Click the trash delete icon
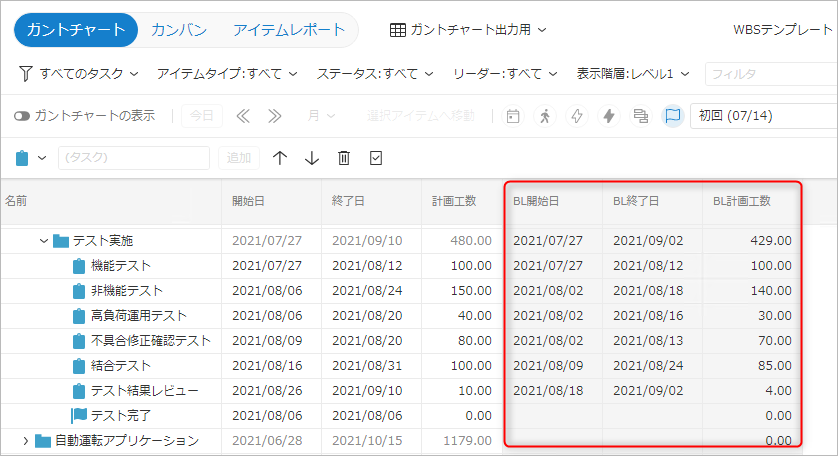This screenshot has width=838, height=456. [x=344, y=158]
